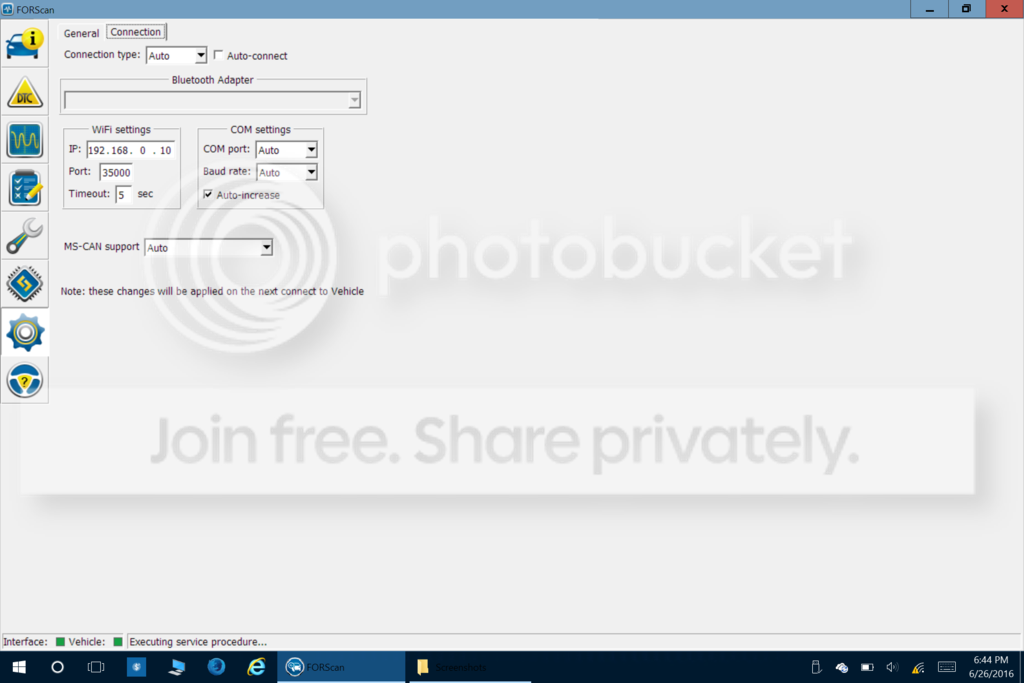This screenshot has height=683, width=1024.
Task: Open the oscilloscope dashboard section
Action: 25,140
